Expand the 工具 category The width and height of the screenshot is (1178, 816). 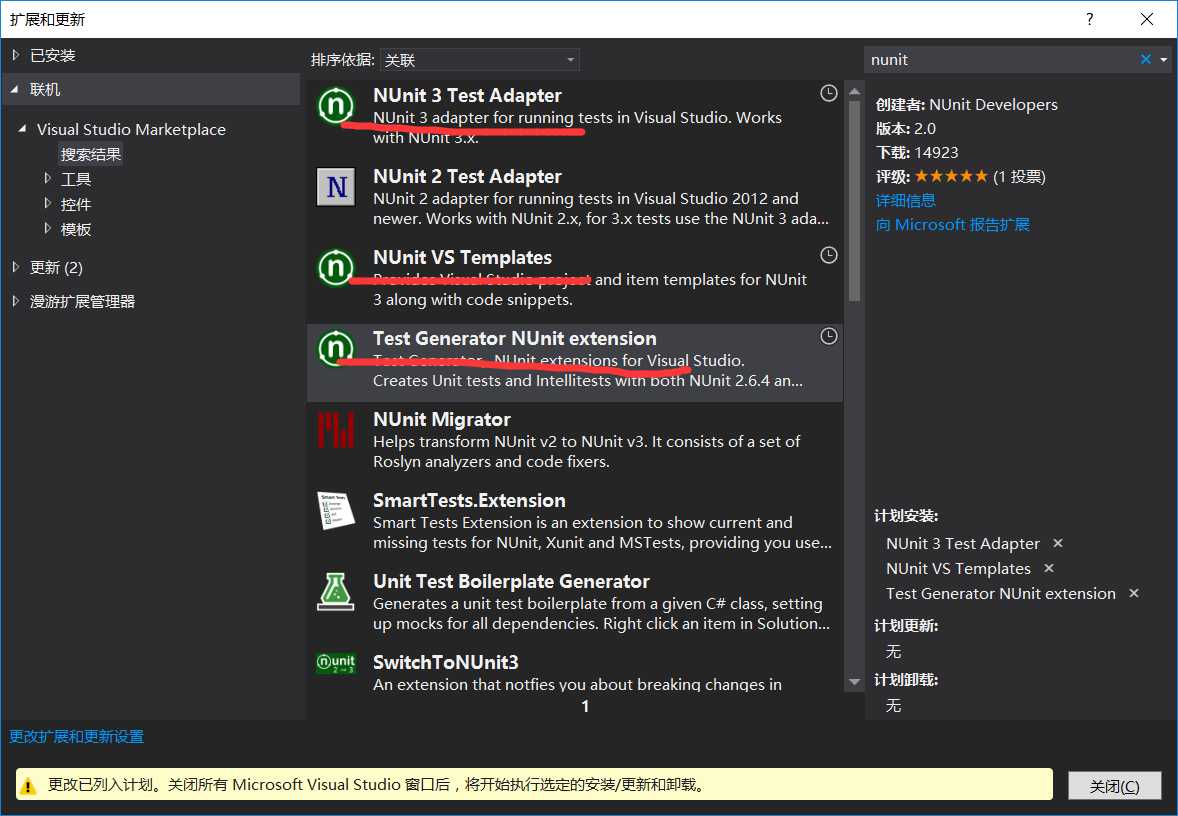pyautogui.click(x=47, y=179)
